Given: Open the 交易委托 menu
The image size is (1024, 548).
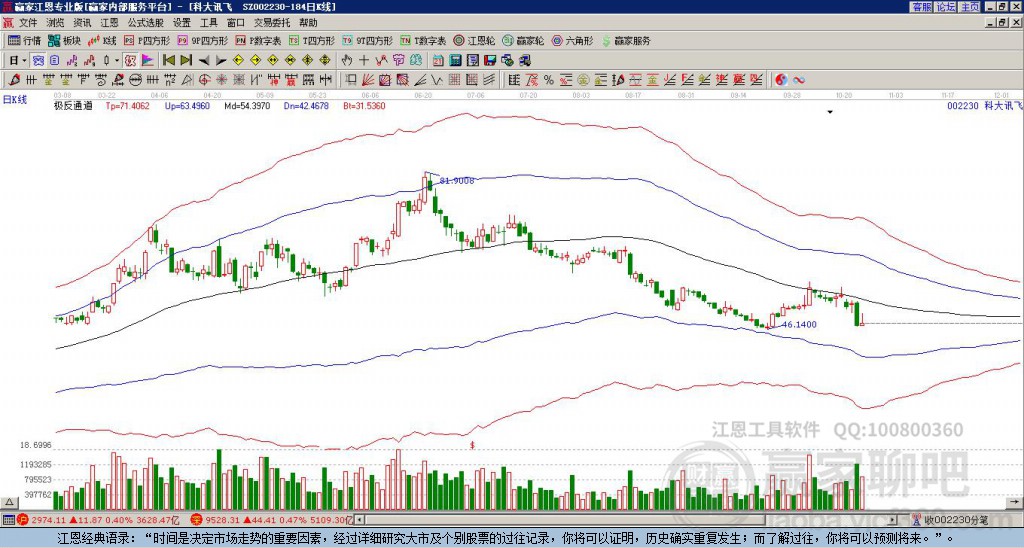Looking at the screenshot, I should point(272,22).
